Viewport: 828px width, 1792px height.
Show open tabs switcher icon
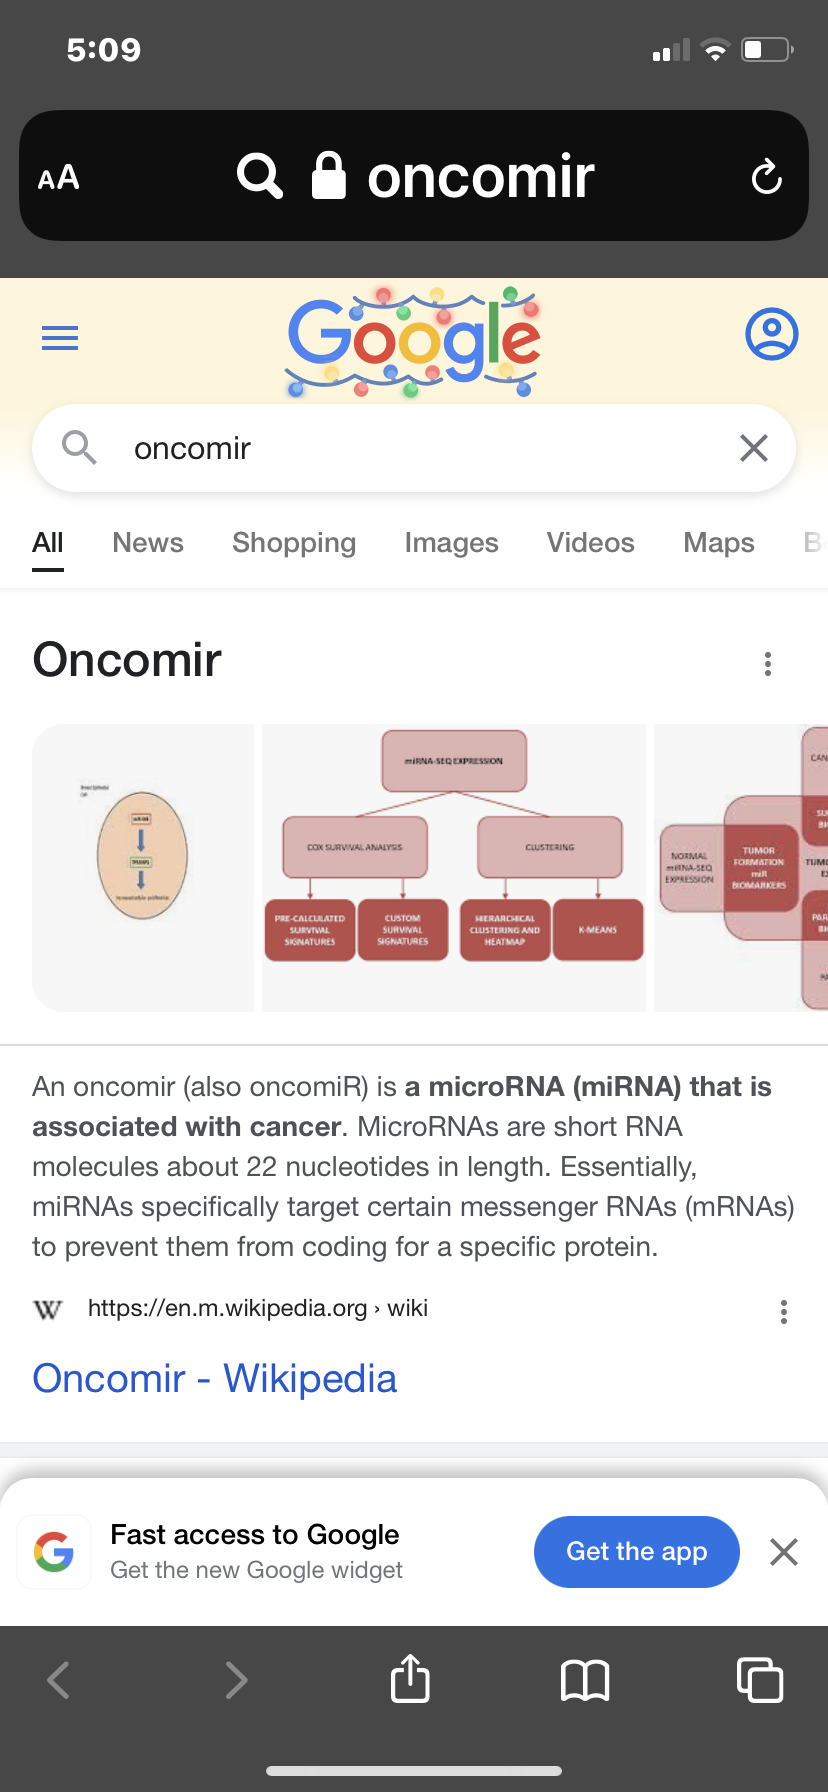759,1679
